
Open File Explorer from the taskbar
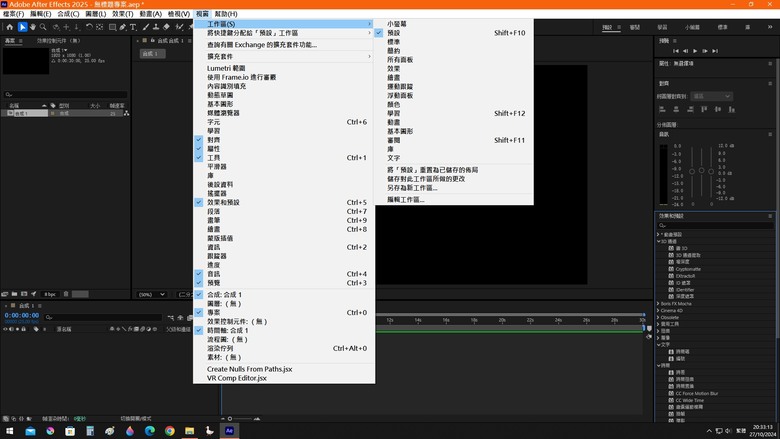pyautogui.click(x=190, y=431)
